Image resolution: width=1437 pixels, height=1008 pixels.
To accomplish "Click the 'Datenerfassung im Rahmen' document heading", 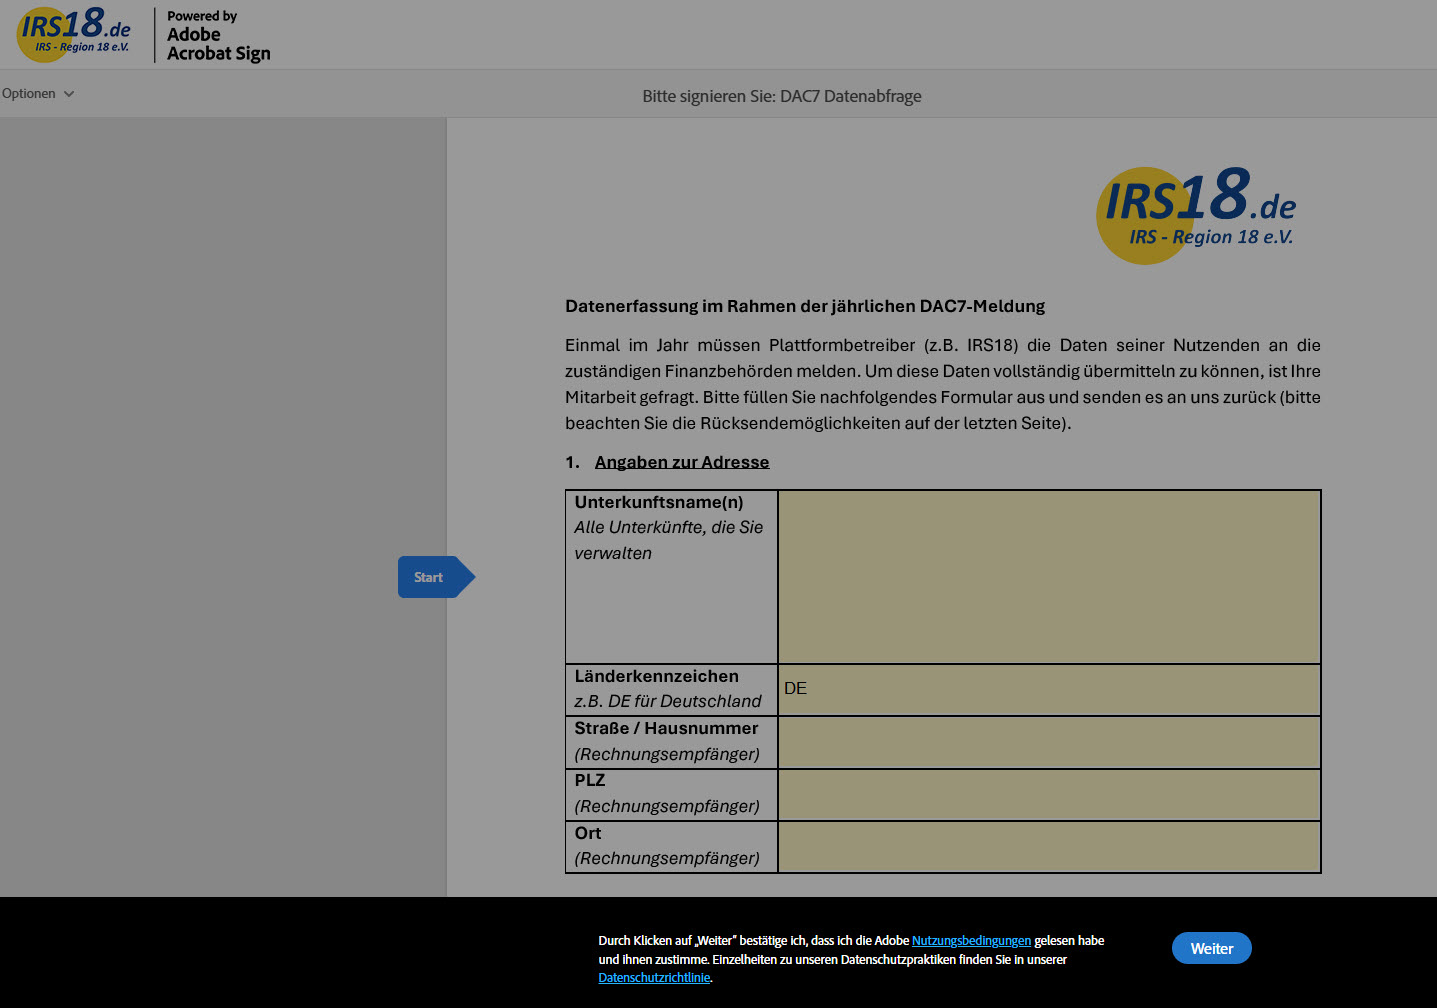I will pyautogui.click(x=804, y=306).
